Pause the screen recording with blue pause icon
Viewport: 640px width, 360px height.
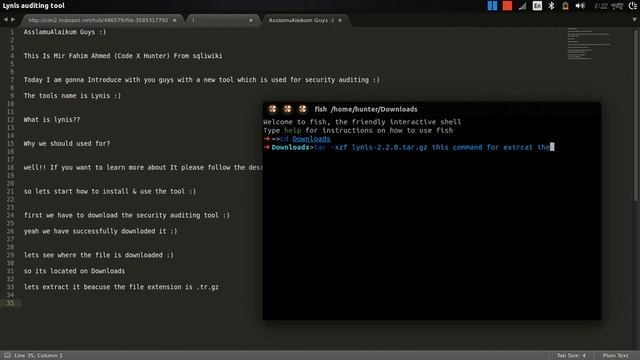coord(492,6)
